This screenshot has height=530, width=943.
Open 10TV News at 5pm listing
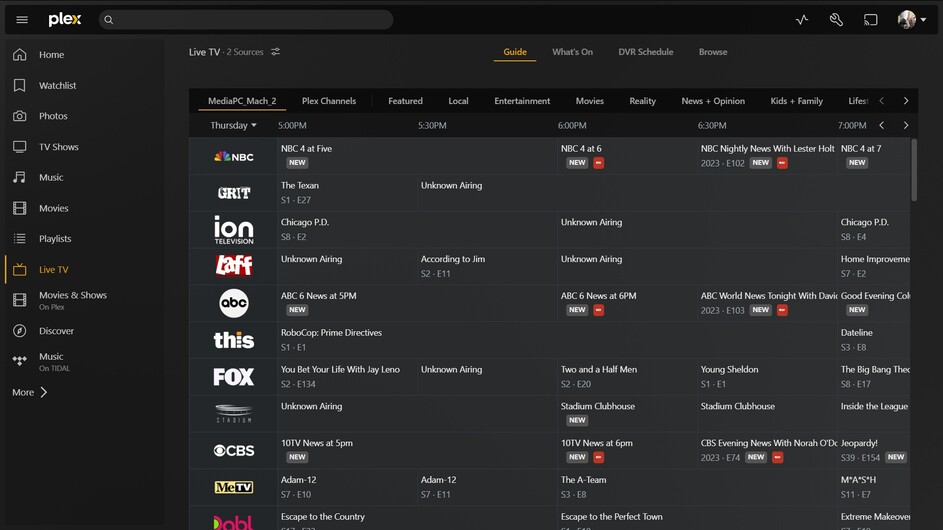pyautogui.click(x=417, y=450)
